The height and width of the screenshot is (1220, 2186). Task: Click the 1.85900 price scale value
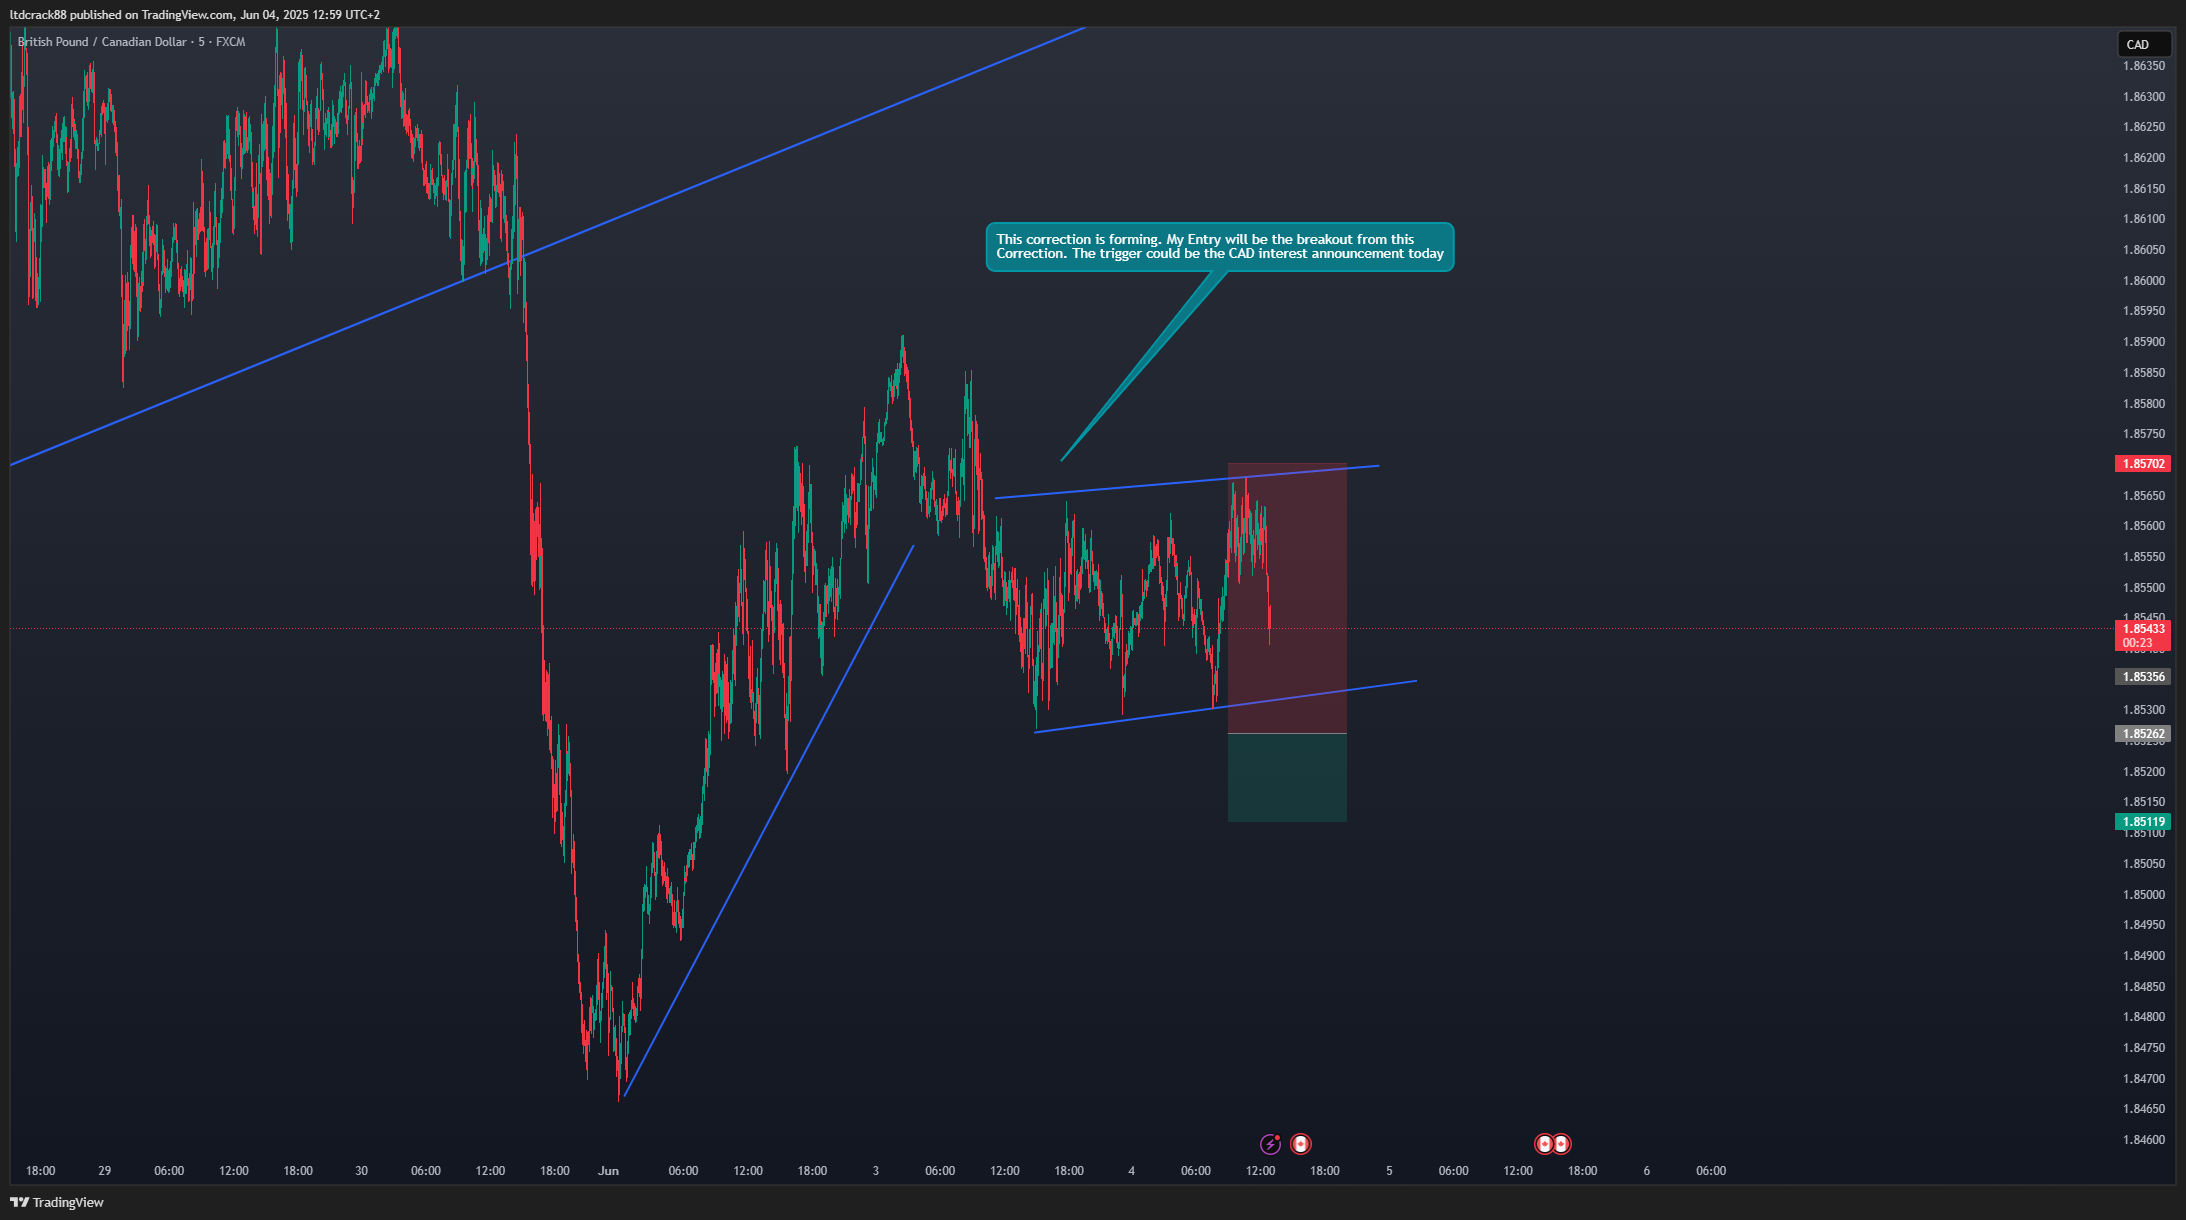[2144, 342]
